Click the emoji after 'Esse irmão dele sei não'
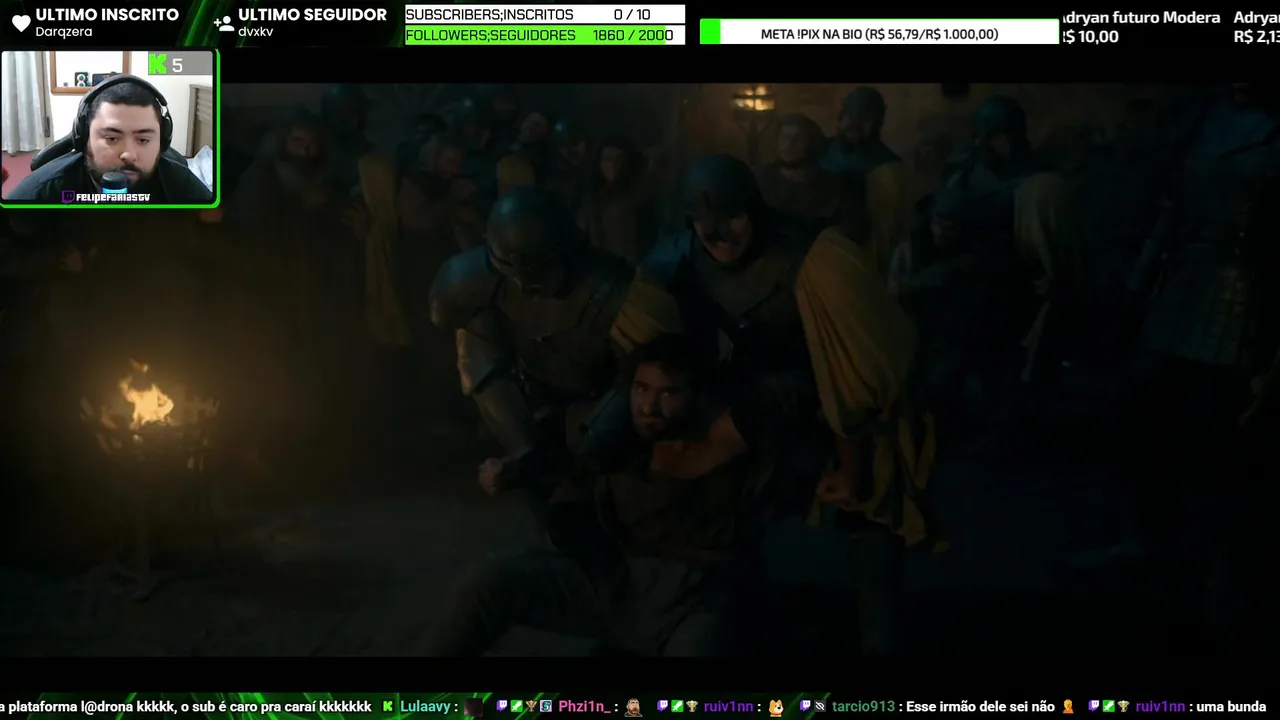The height and width of the screenshot is (720, 1280). point(1068,707)
